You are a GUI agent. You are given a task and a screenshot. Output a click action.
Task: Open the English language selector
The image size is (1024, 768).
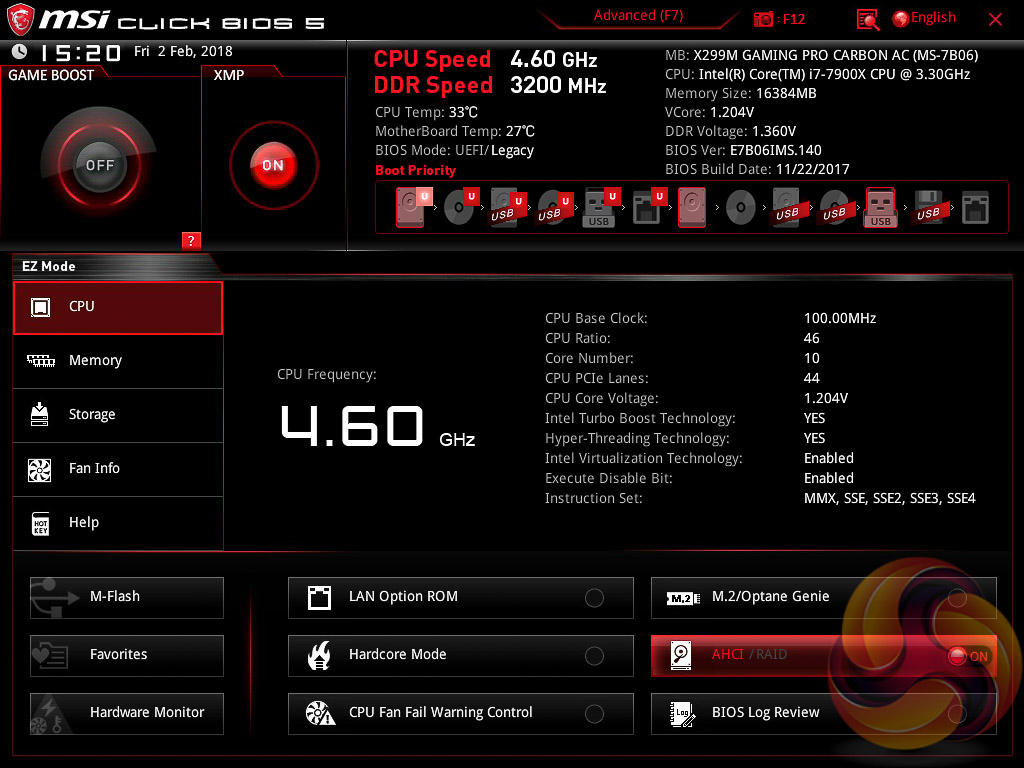pyautogui.click(x=924, y=18)
